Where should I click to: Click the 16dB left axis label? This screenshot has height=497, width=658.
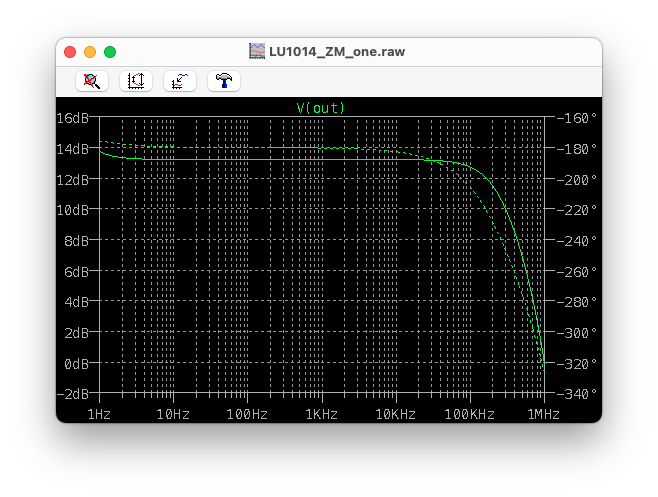73,118
